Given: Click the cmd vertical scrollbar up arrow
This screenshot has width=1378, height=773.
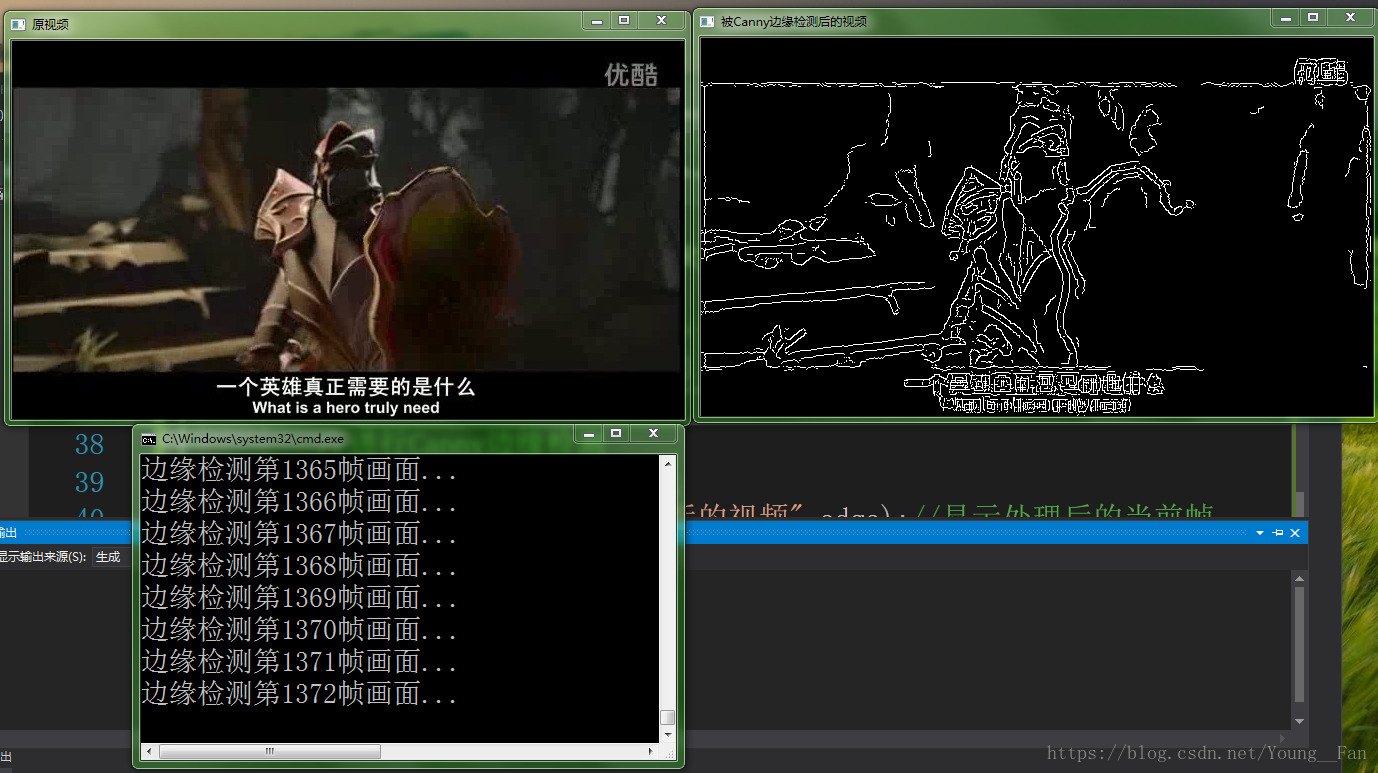Looking at the screenshot, I should pyautogui.click(x=668, y=463).
